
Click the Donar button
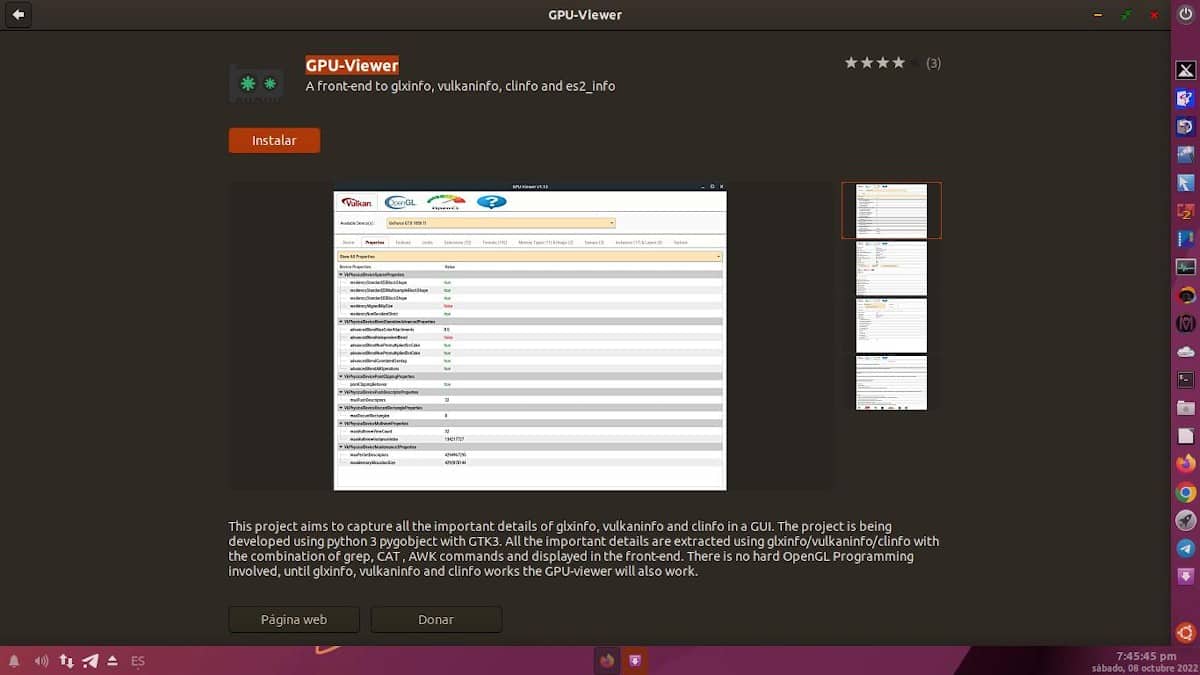click(x=436, y=619)
